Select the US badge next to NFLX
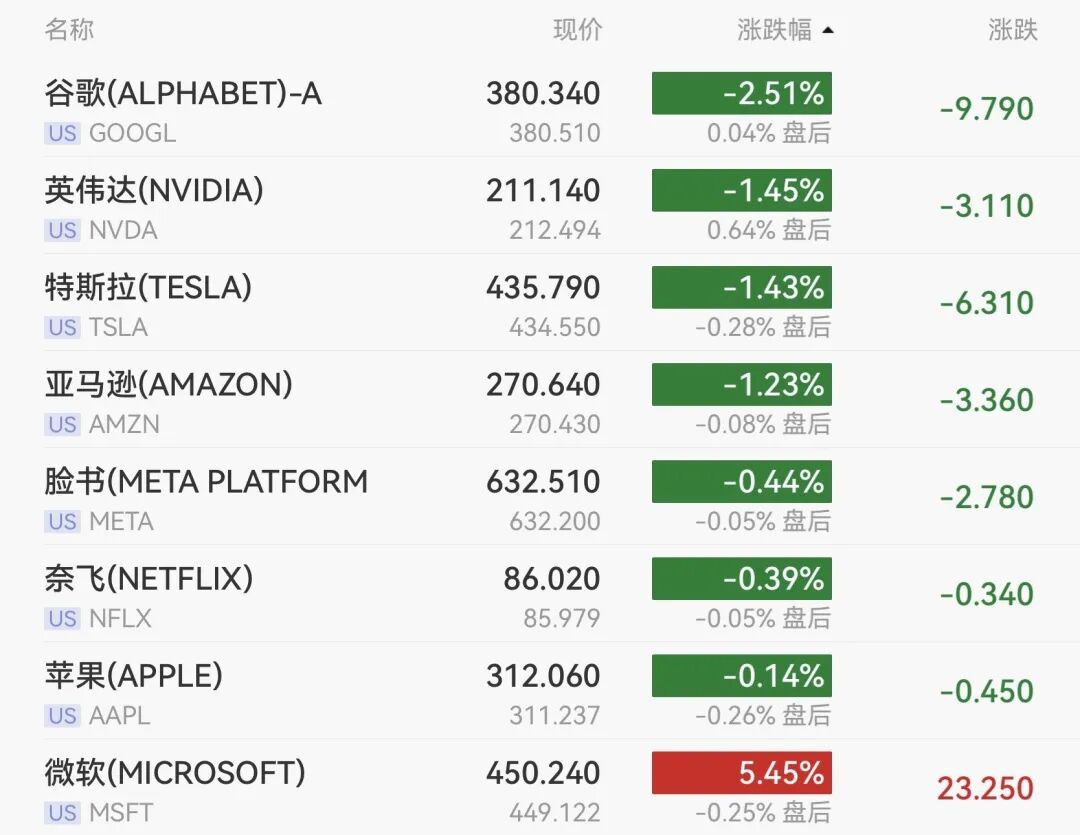The image size is (1080, 835). pyautogui.click(x=63, y=619)
